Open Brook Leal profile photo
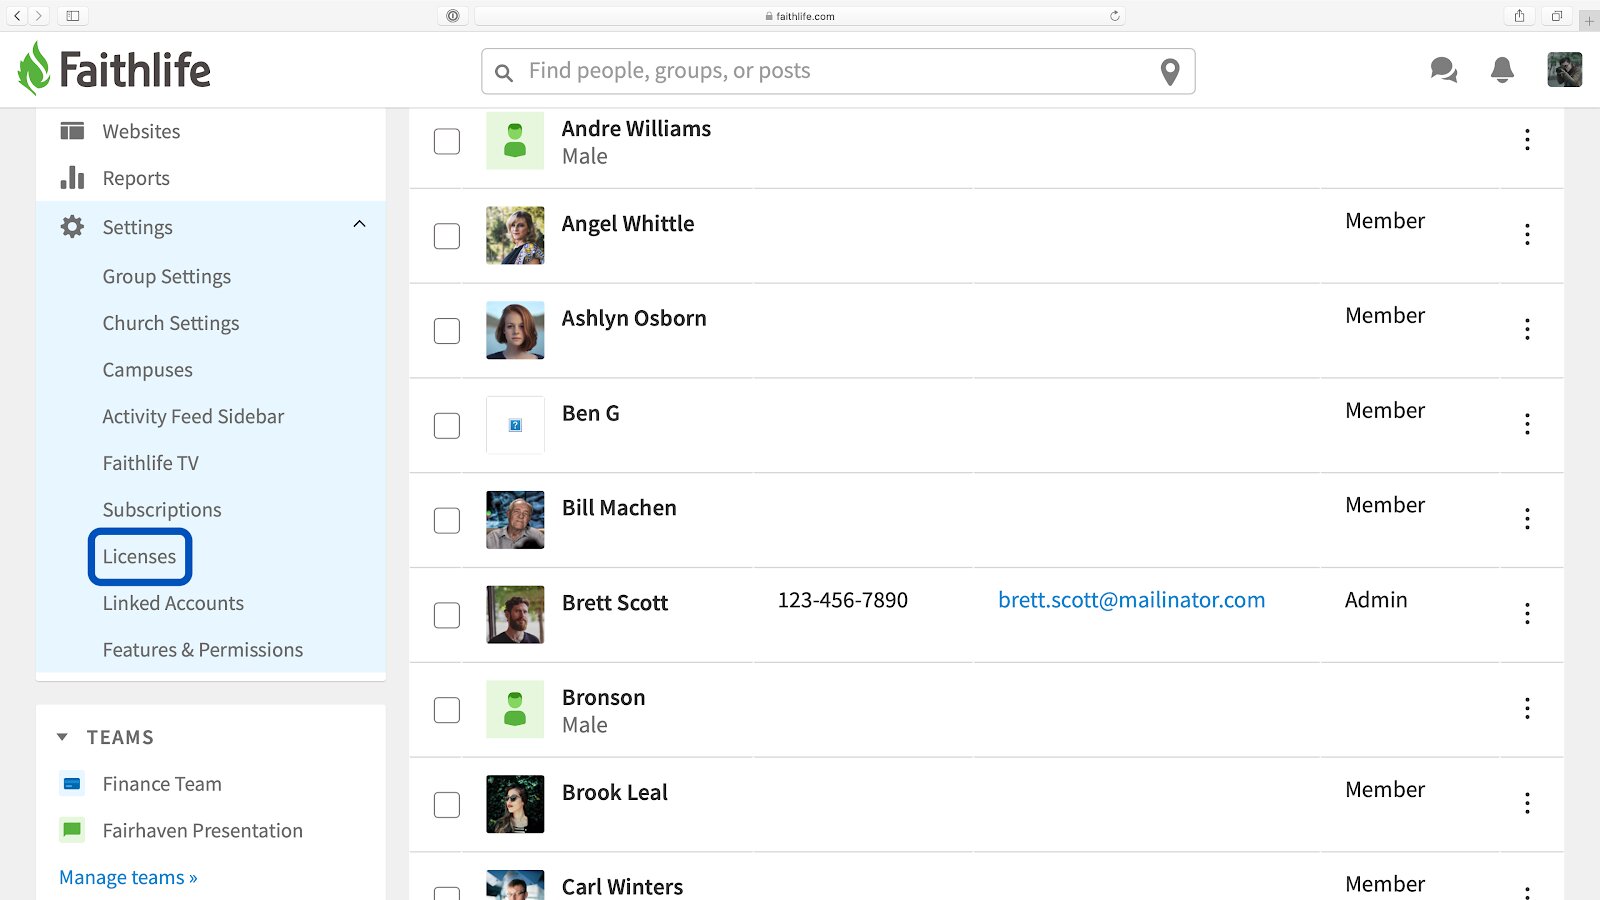 point(515,804)
